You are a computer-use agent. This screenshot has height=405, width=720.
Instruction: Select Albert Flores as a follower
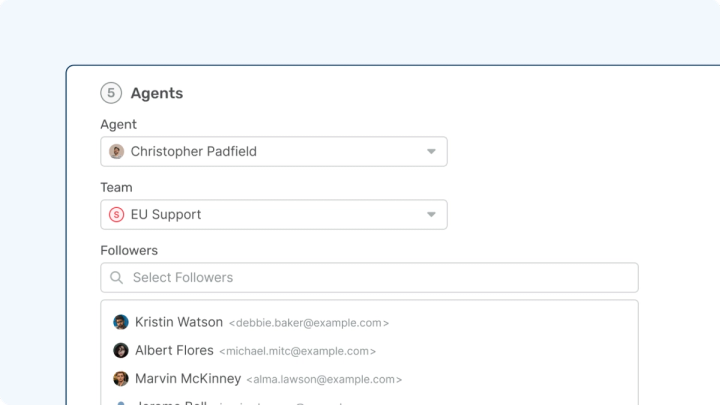point(174,351)
